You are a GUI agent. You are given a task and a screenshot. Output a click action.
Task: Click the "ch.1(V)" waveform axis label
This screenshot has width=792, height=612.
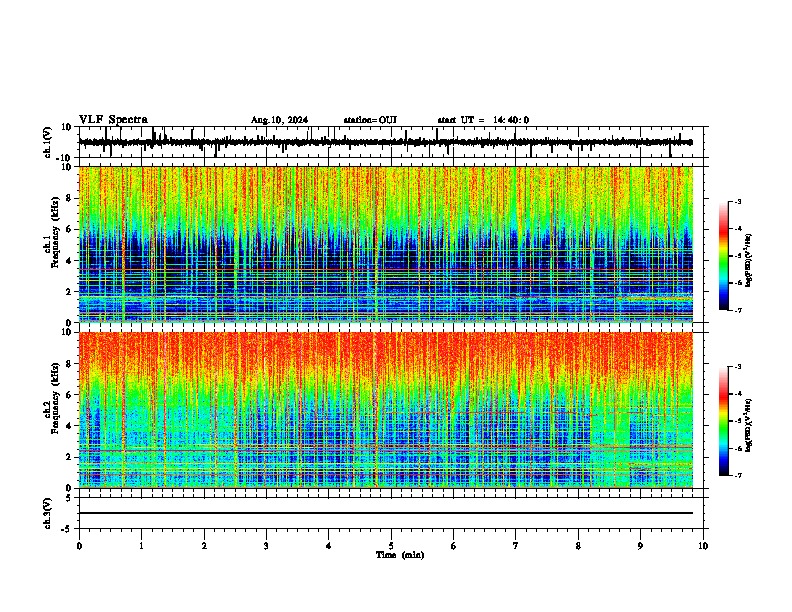pyautogui.click(x=48, y=142)
